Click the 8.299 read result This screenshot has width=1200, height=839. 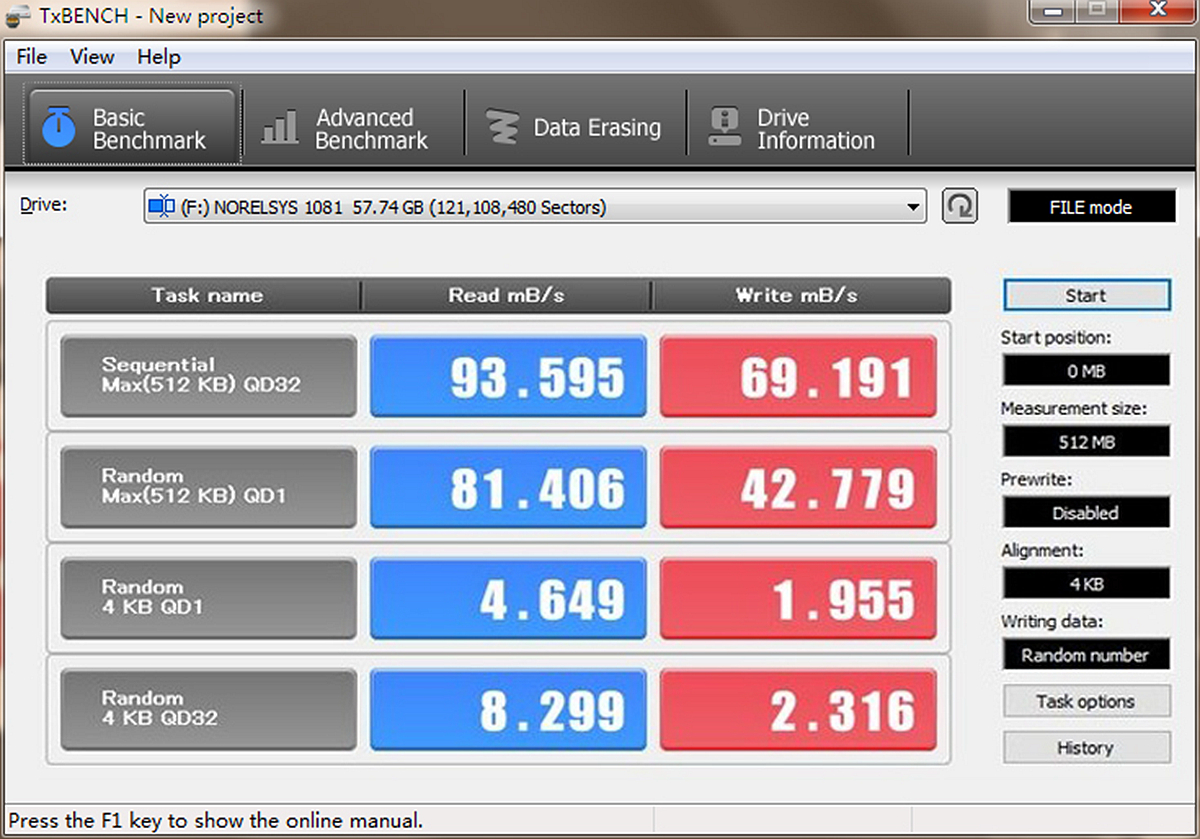(x=508, y=709)
